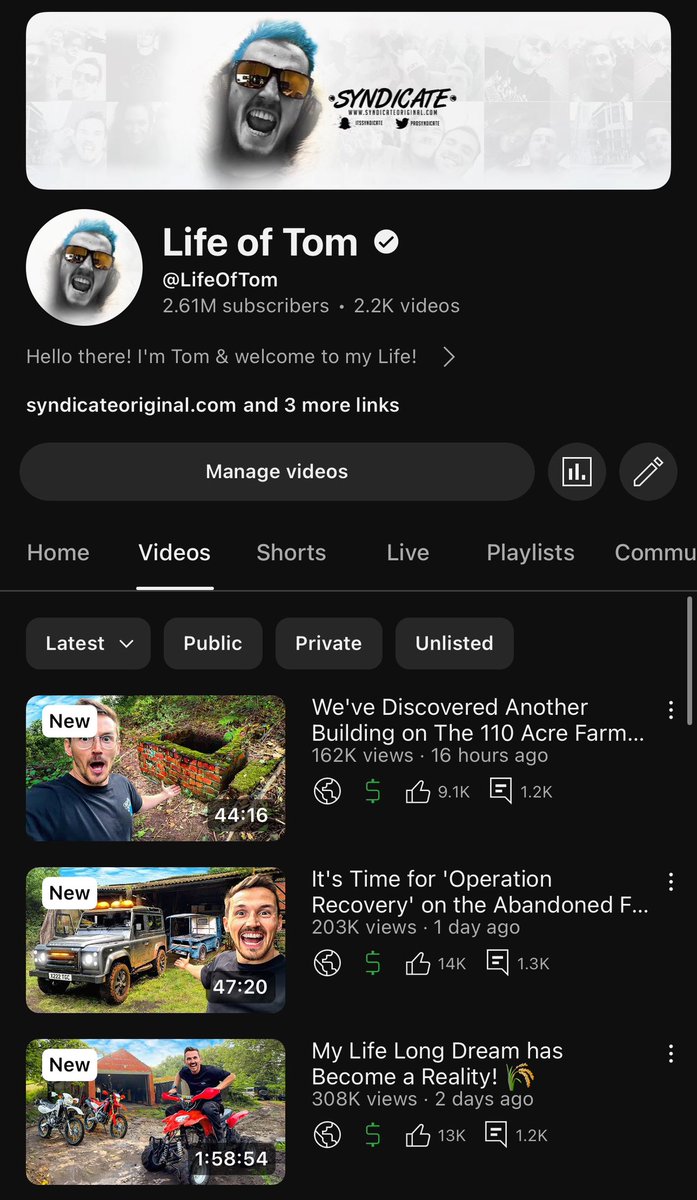This screenshot has height=1200, width=697.
Task: Open the Live tab
Action: pos(407,552)
